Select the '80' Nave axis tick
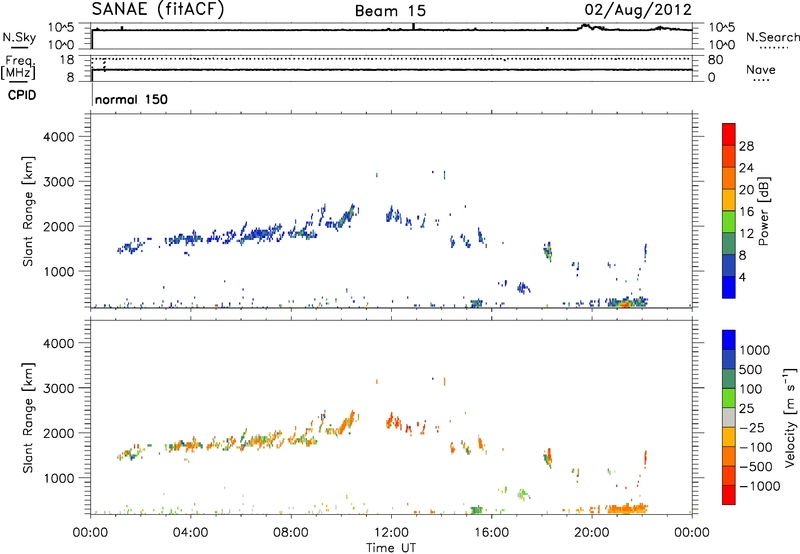Image resolution: width=800 pixels, height=554 pixels. coord(715,60)
